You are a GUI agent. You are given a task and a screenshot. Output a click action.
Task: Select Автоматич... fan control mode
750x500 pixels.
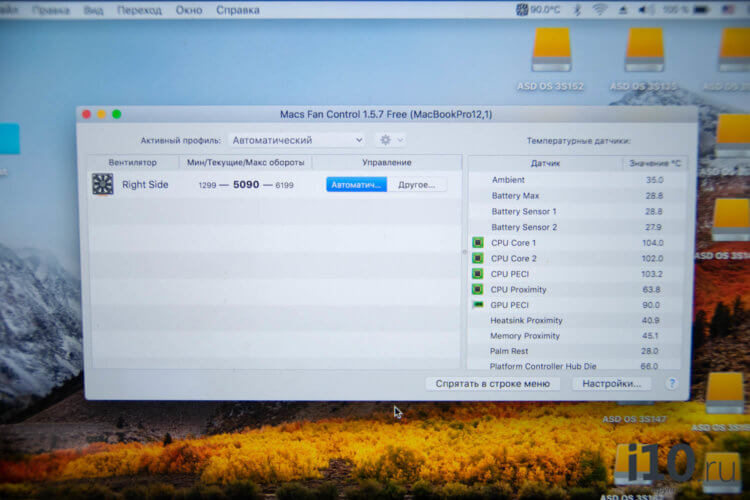[356, 185]
